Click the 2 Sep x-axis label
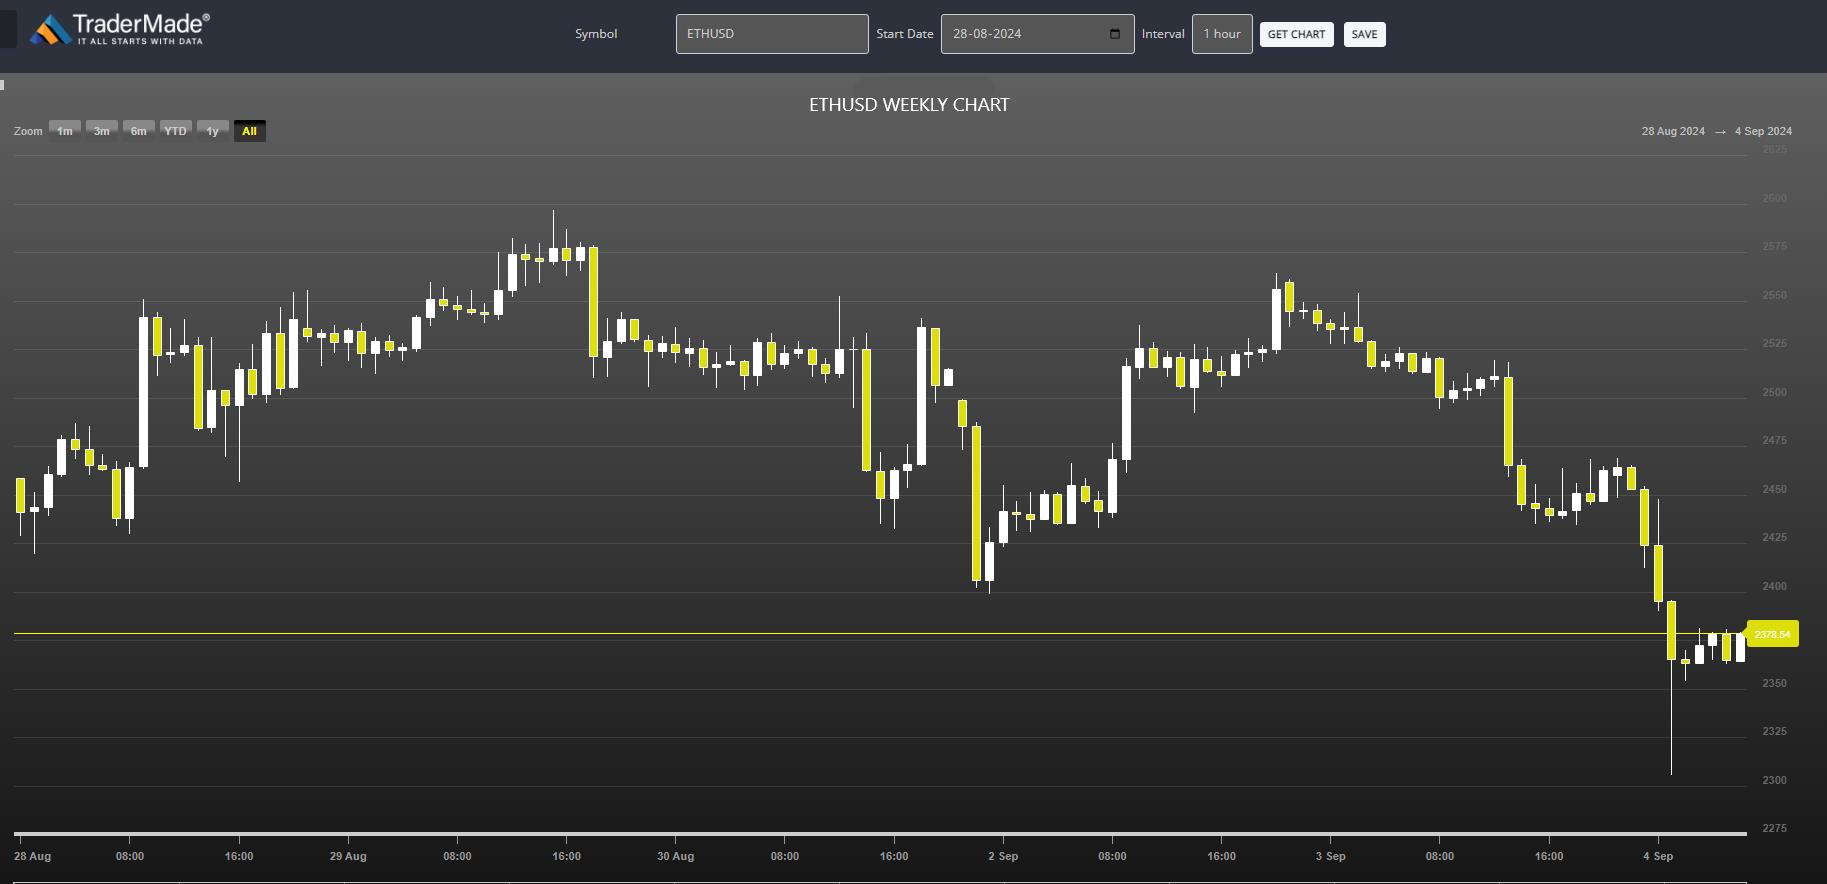This screenshot has height=884, width=1827. point(1003,856)
